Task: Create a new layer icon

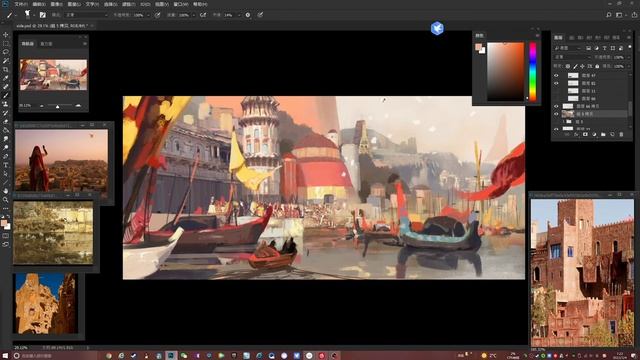Action: click(612, 134)
